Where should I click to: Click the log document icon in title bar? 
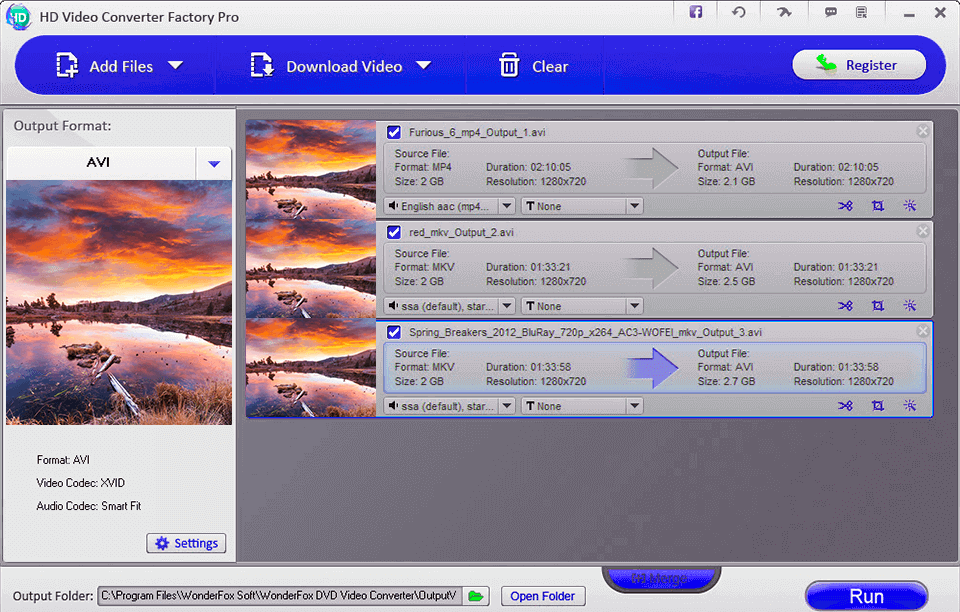(x=862, y=13)
